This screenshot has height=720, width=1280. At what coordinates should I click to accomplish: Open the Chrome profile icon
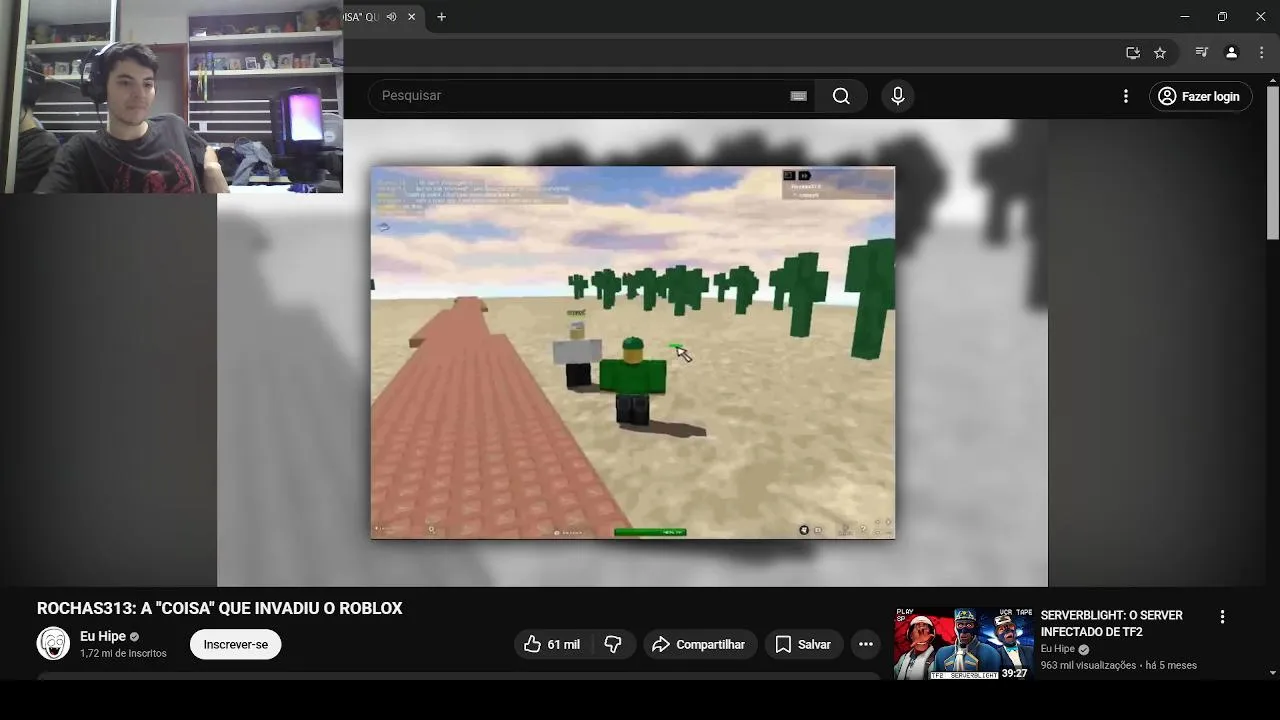pos(1232,53)
